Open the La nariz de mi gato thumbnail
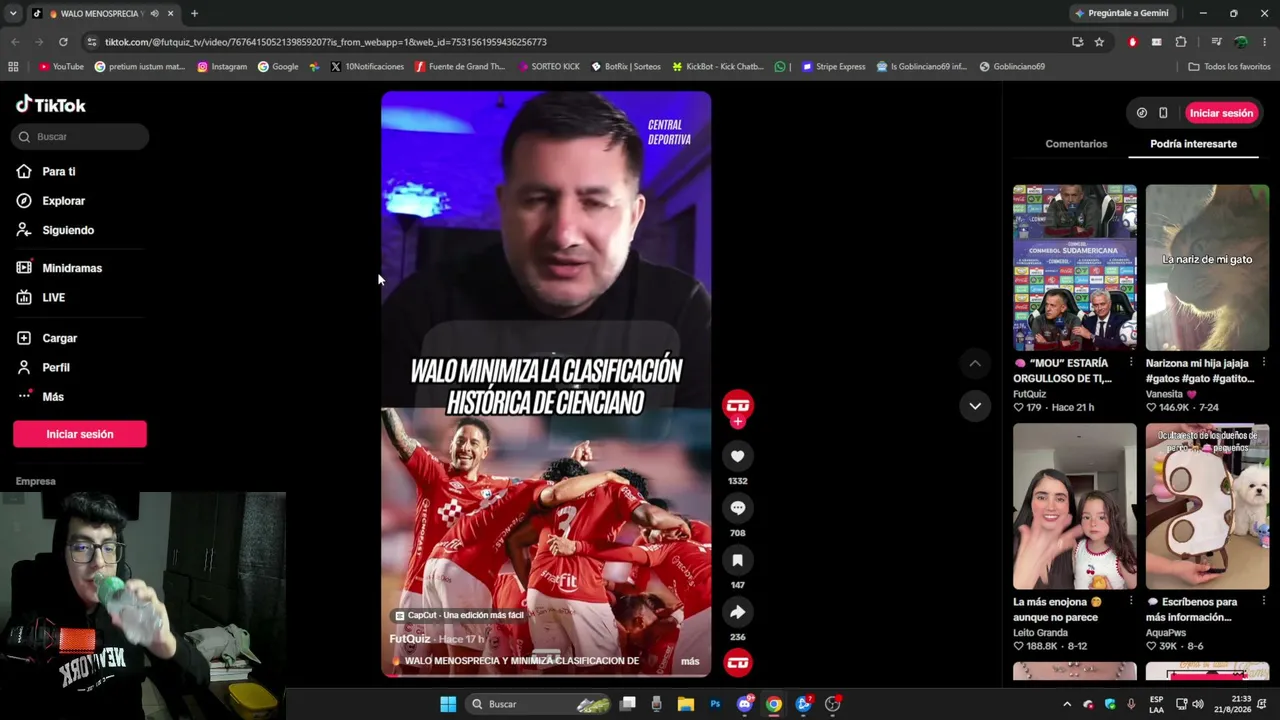The height and width of the screenshot is (720, 1280). (1207, 267)
